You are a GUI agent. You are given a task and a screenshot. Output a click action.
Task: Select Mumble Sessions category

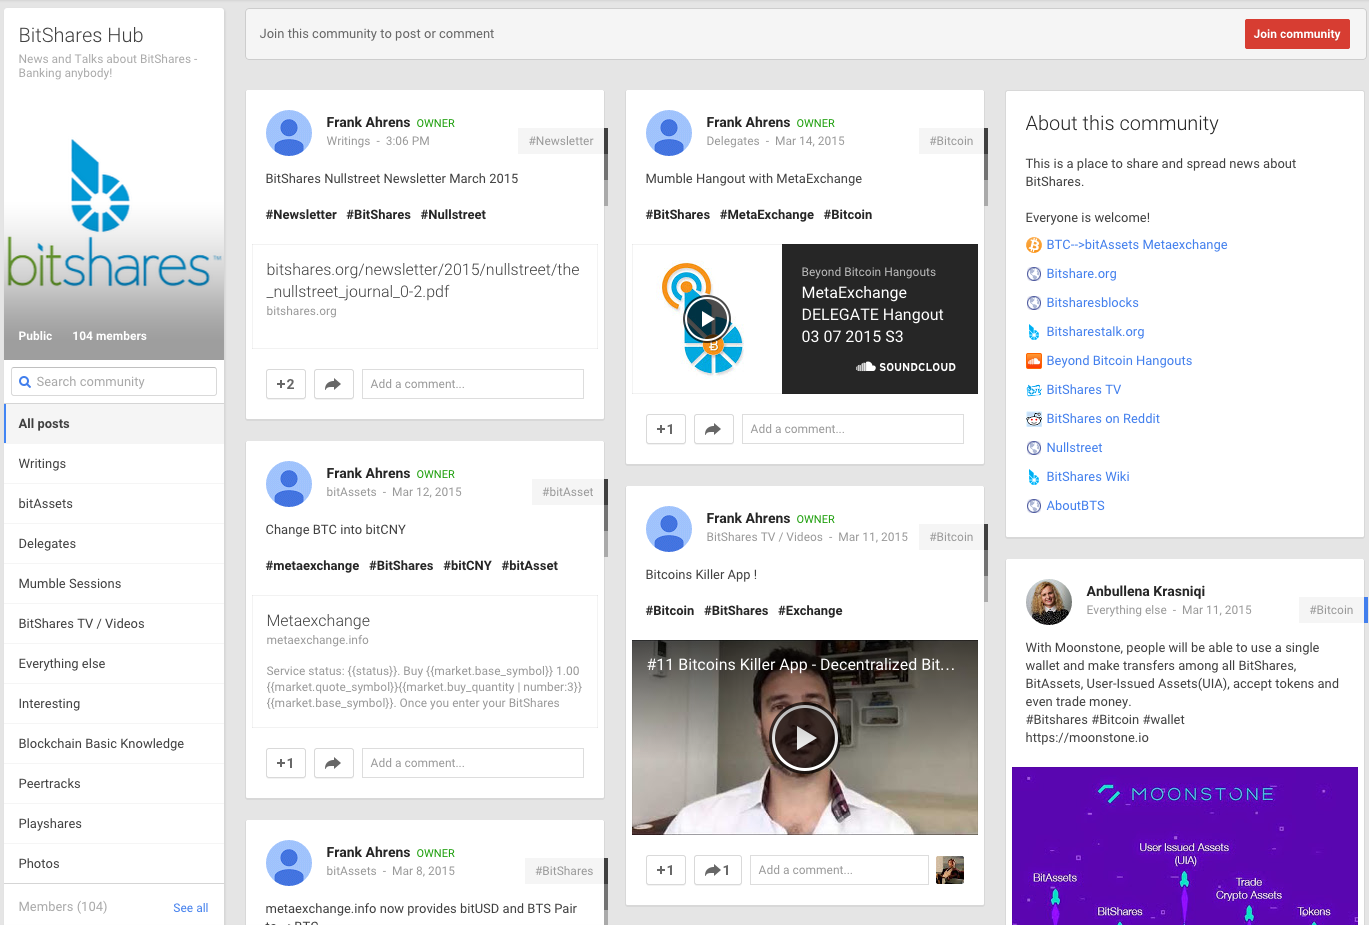click(114, 584)
